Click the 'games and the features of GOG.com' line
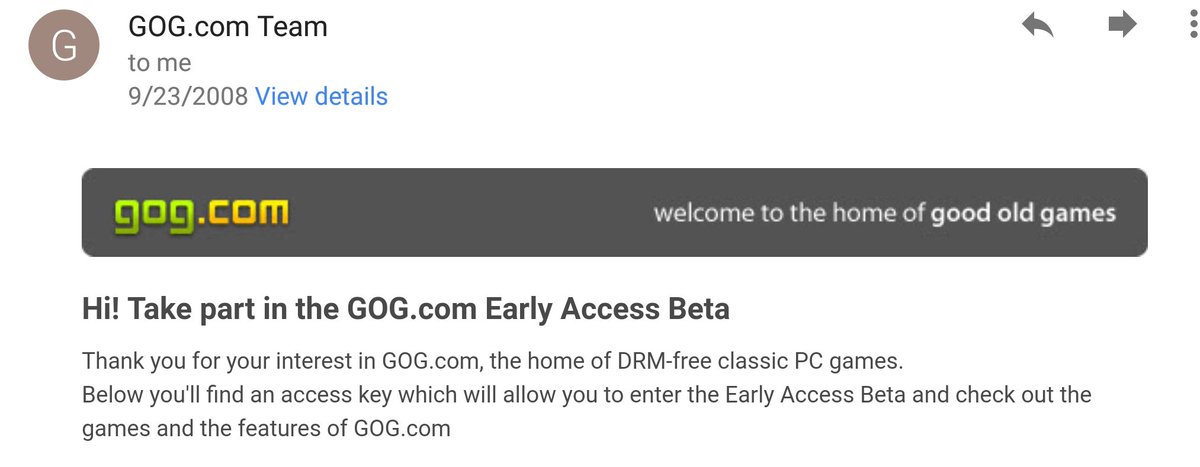Screen dimensions: 1200x467 [266, 429]
